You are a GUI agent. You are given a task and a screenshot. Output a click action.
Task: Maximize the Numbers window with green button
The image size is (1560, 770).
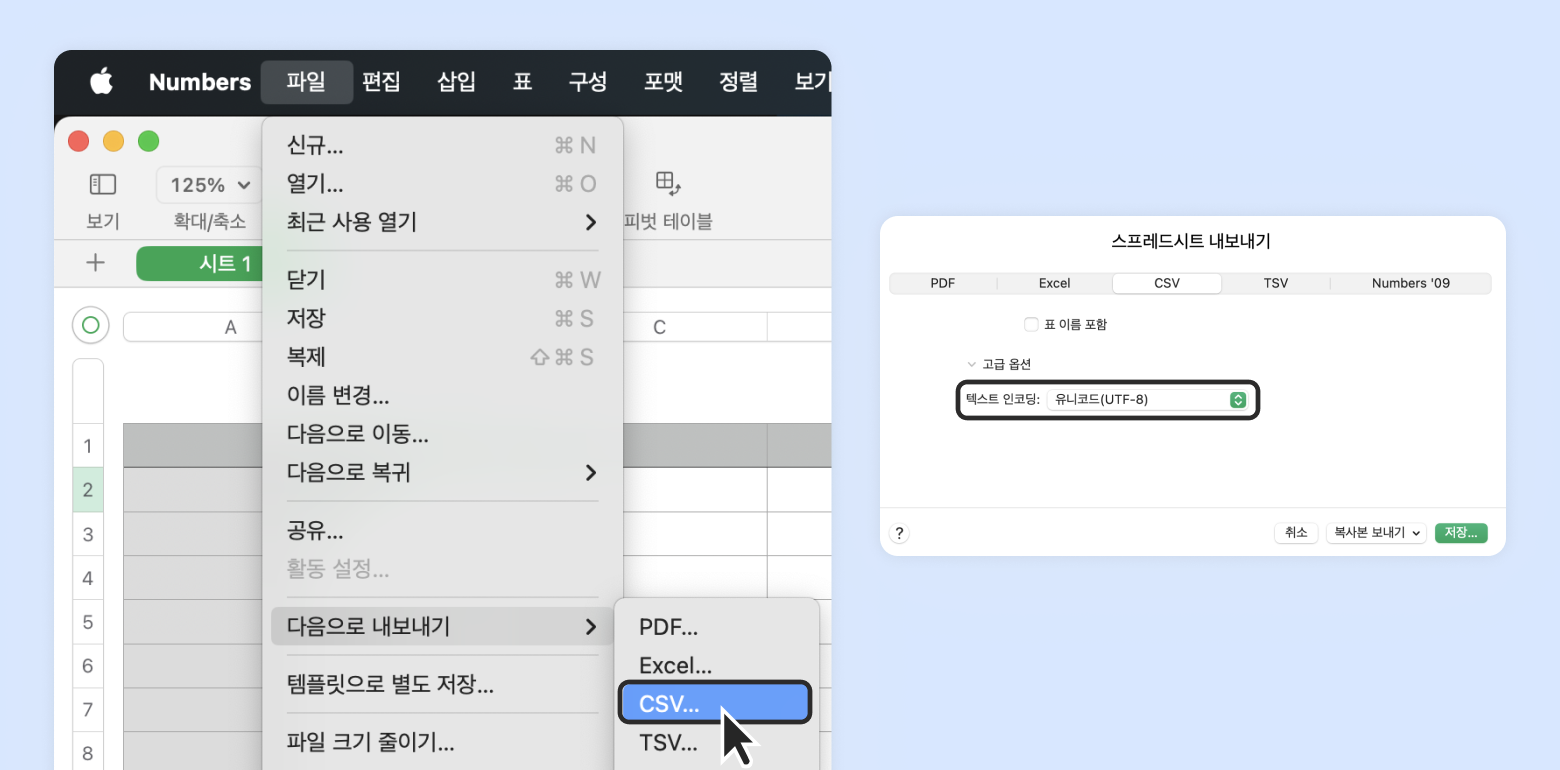point(149,142)
